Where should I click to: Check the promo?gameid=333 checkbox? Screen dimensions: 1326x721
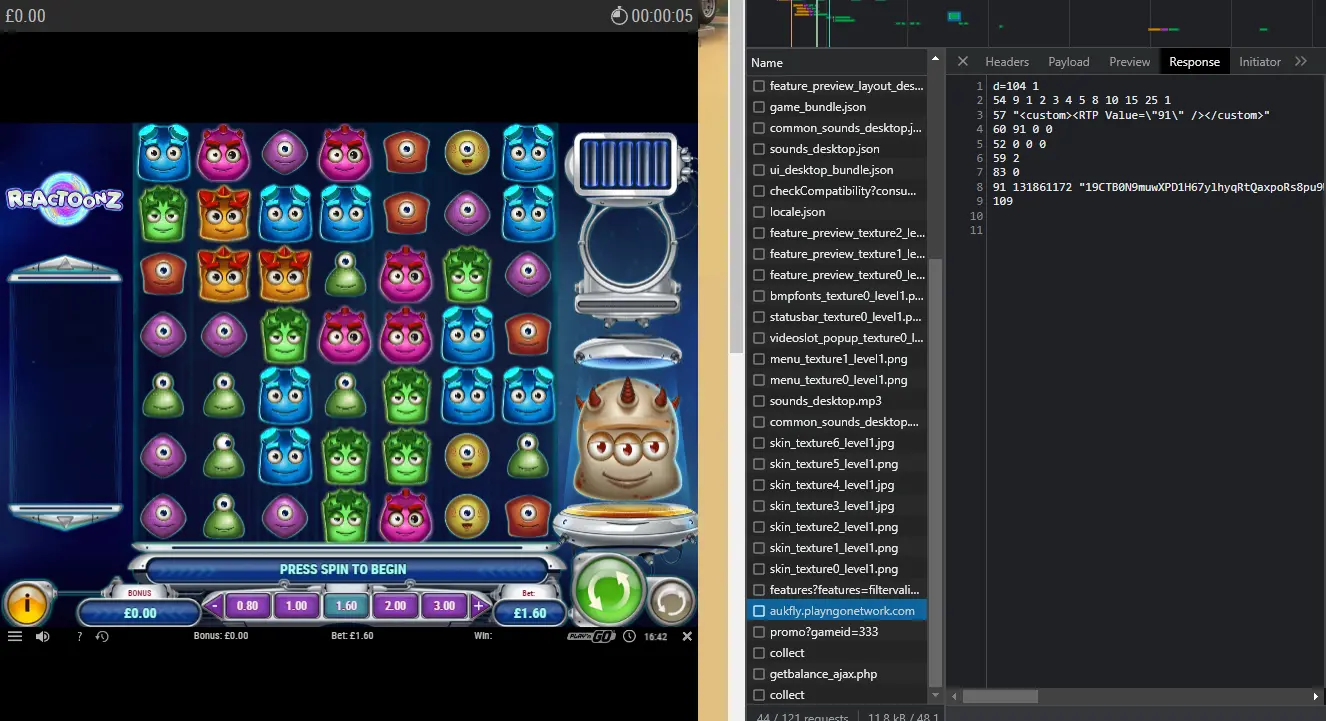coord(759,632)
